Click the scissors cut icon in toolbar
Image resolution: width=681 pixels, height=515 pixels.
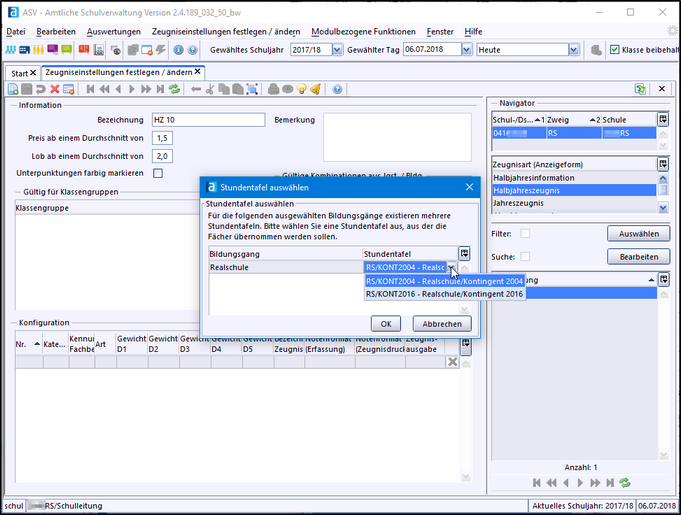pyautogui.click(x=211, y=89)
